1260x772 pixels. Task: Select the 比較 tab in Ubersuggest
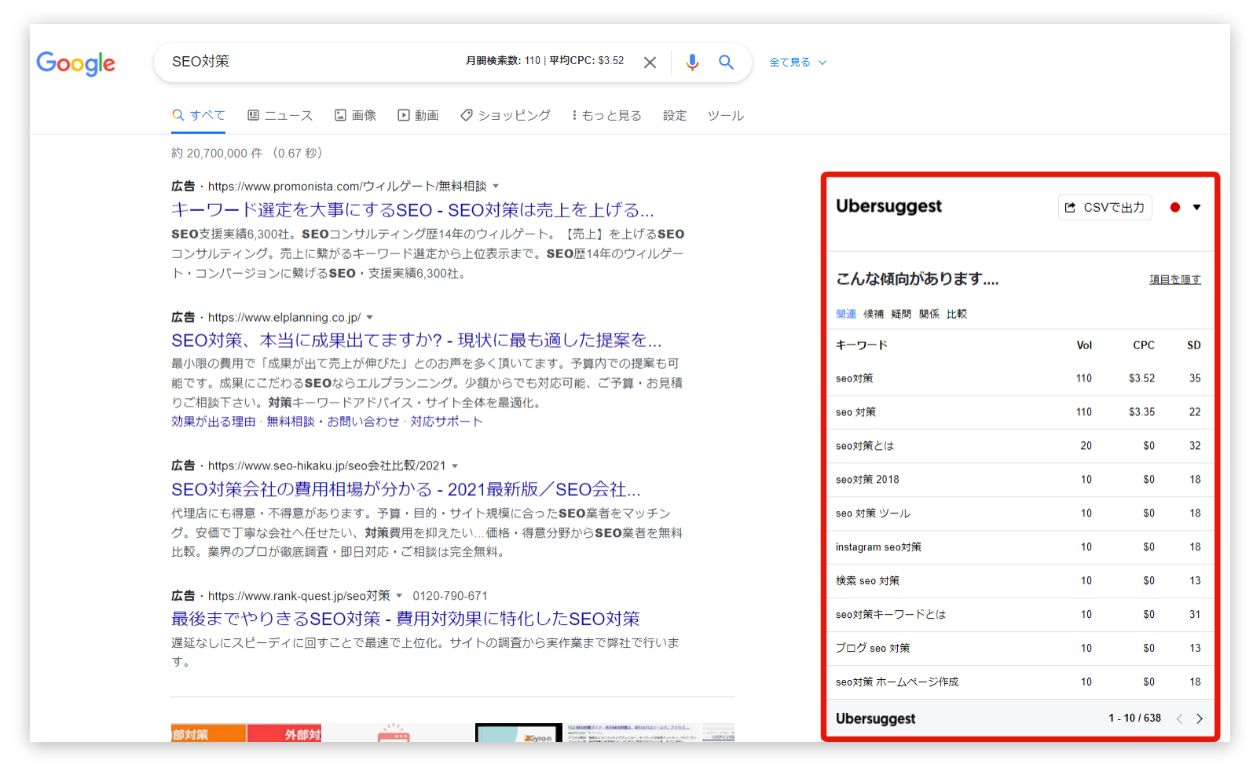click(x=957, y=314)
